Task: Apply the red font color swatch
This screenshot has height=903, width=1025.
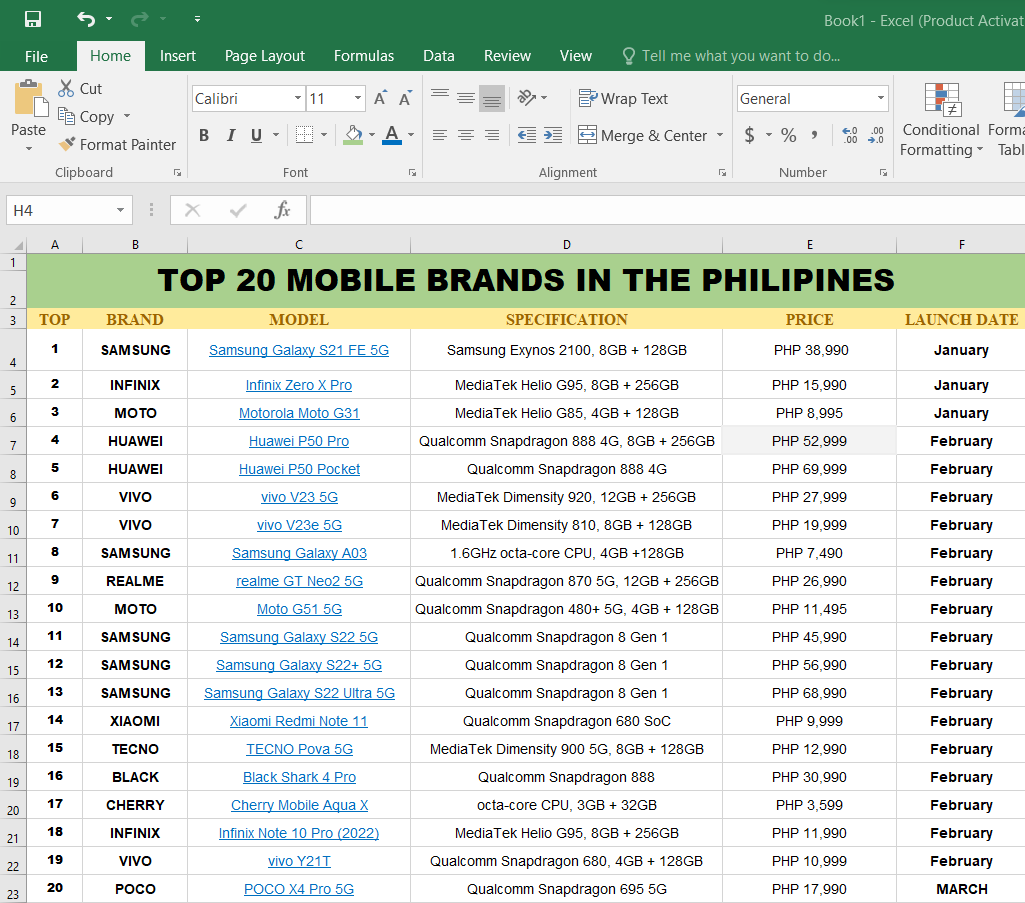Action: (x=391, y=135)
